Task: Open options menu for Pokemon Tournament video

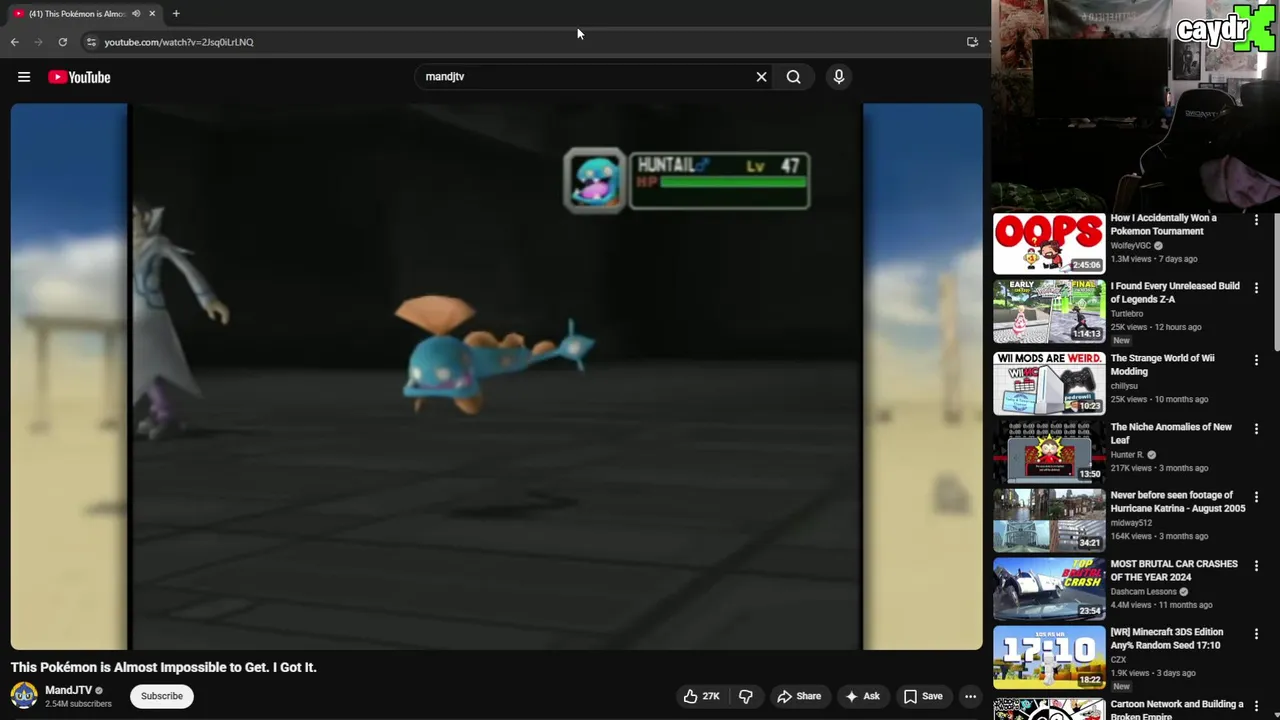Action: click(1256, 220)
